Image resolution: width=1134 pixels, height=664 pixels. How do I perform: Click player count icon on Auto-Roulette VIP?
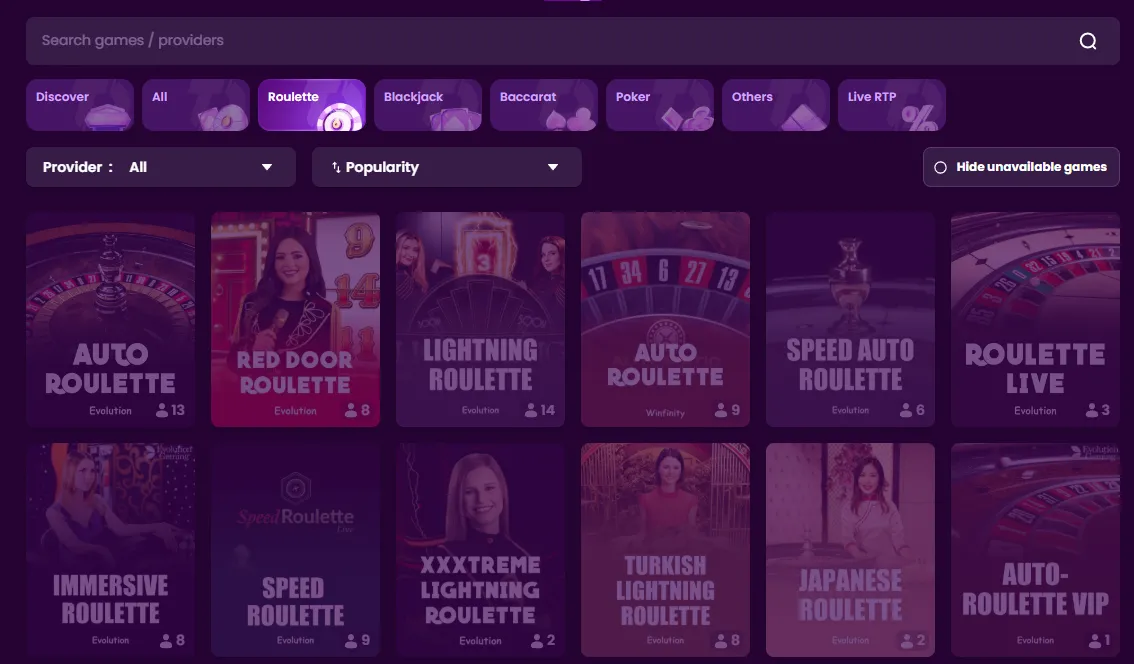pyautogui.click(x=1095, y=641)
